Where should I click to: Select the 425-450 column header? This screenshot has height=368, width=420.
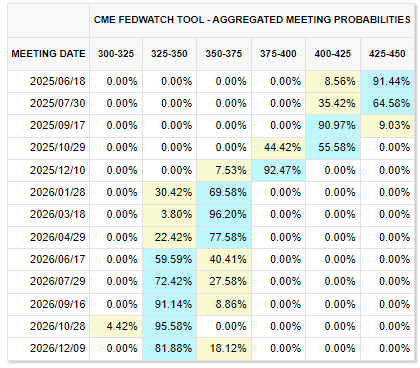387,54
